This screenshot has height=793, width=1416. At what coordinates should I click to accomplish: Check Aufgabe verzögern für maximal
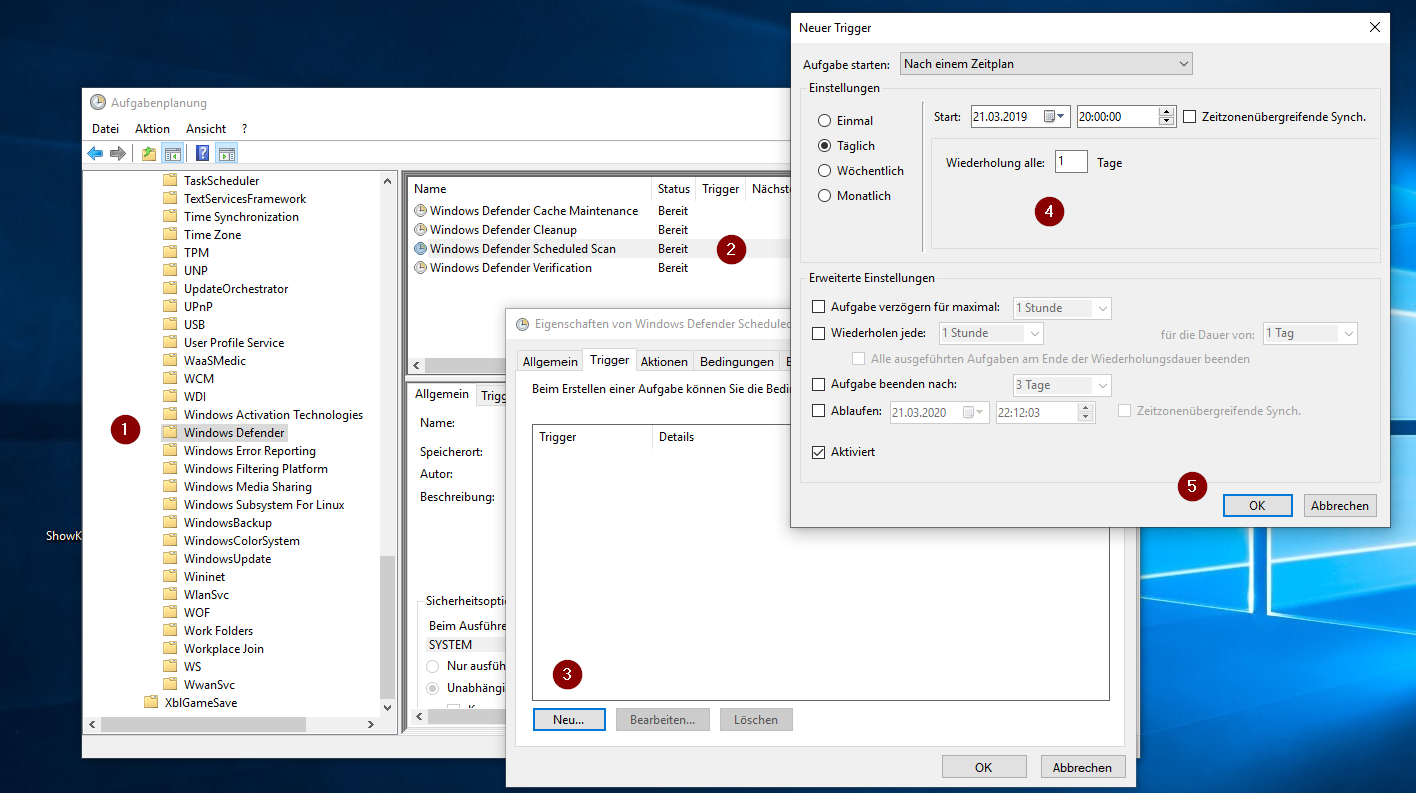[x=819, y=308]
